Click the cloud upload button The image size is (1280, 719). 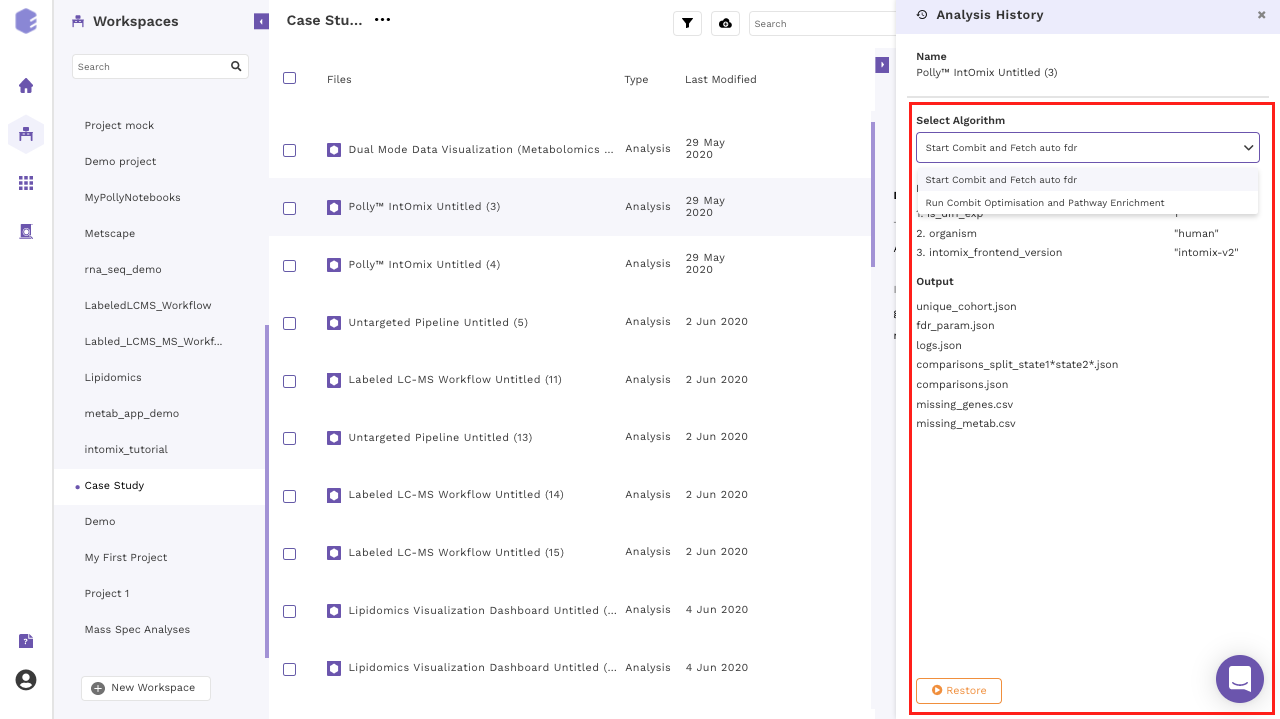point(725,23)
